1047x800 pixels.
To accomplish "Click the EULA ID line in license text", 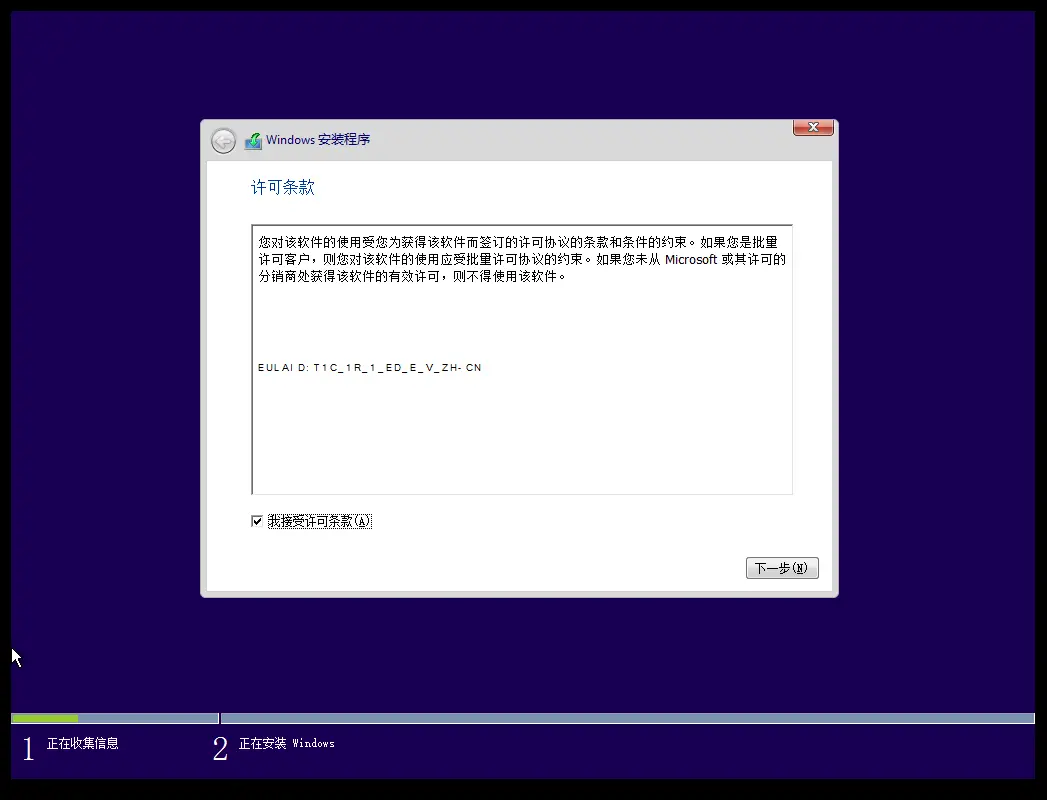I will pos(369,367).
